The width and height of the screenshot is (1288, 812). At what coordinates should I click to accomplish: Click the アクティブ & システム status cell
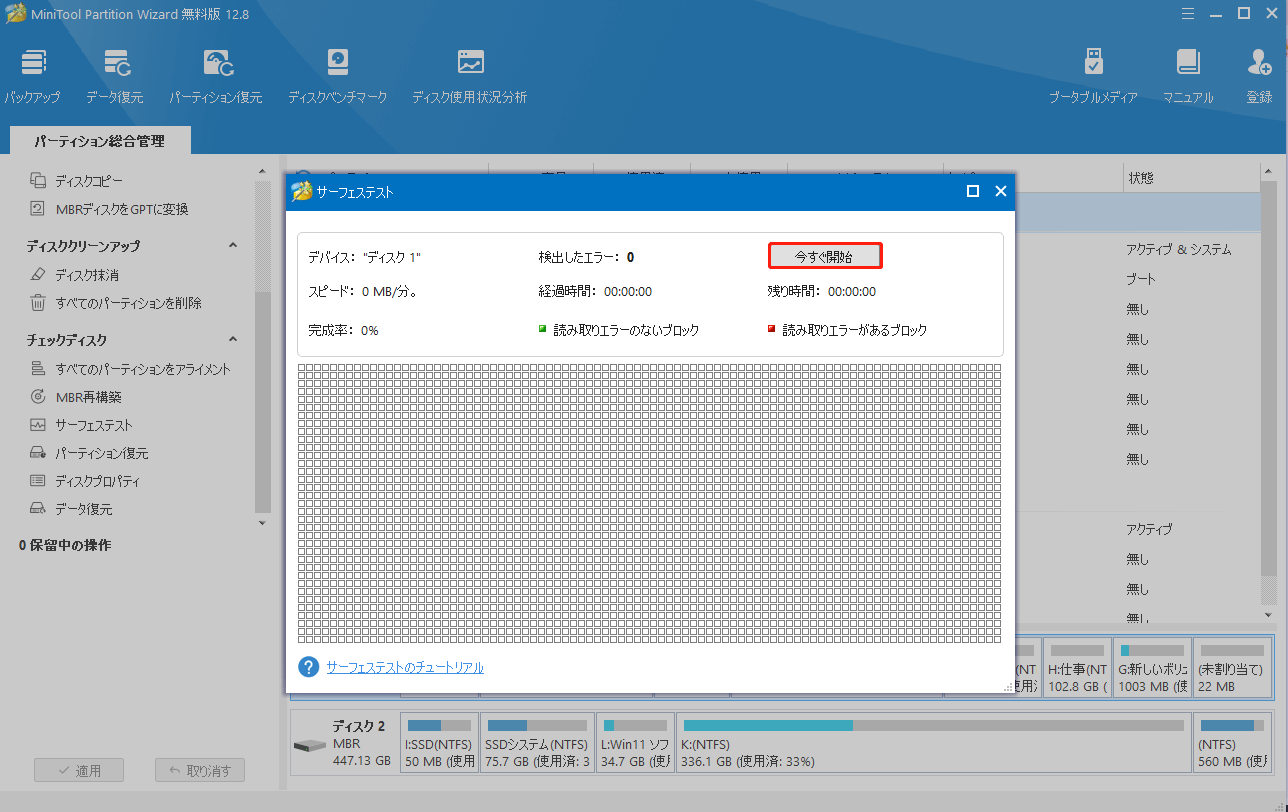(1178, 249)
